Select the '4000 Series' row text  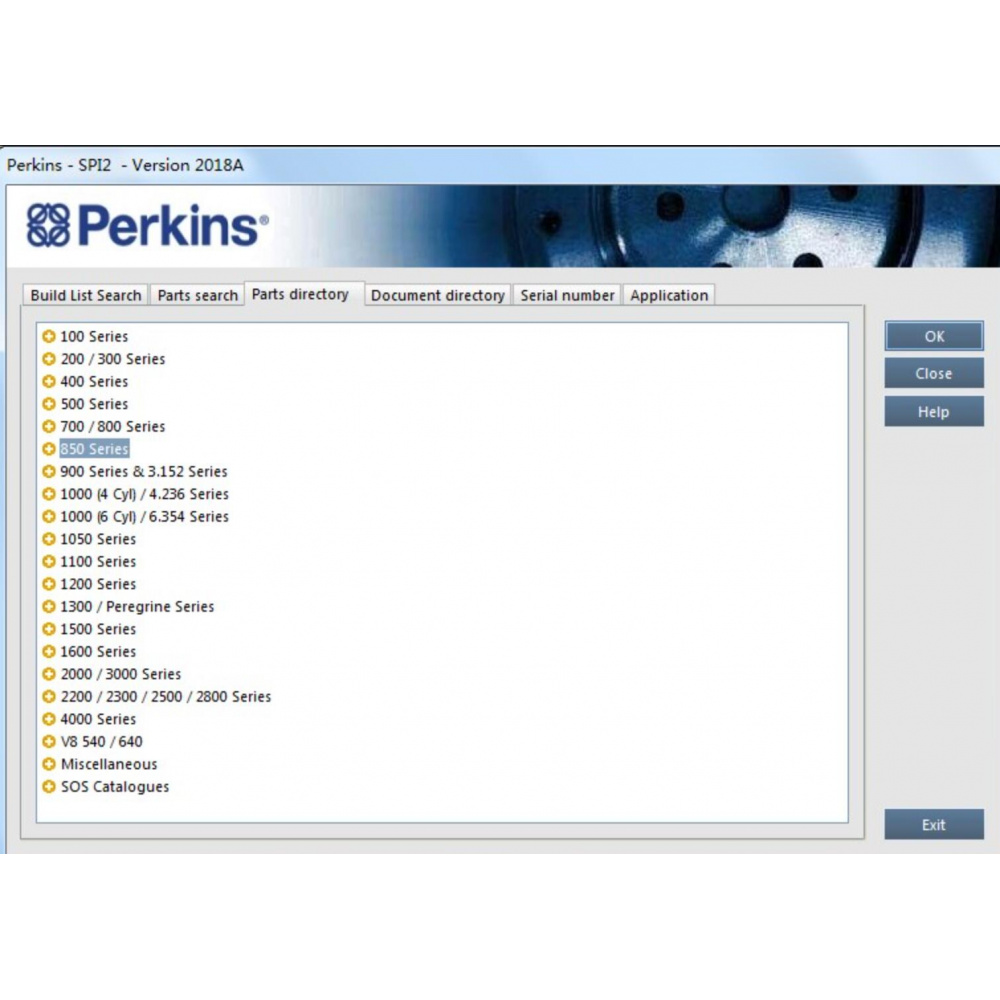[x=98, y=719]
